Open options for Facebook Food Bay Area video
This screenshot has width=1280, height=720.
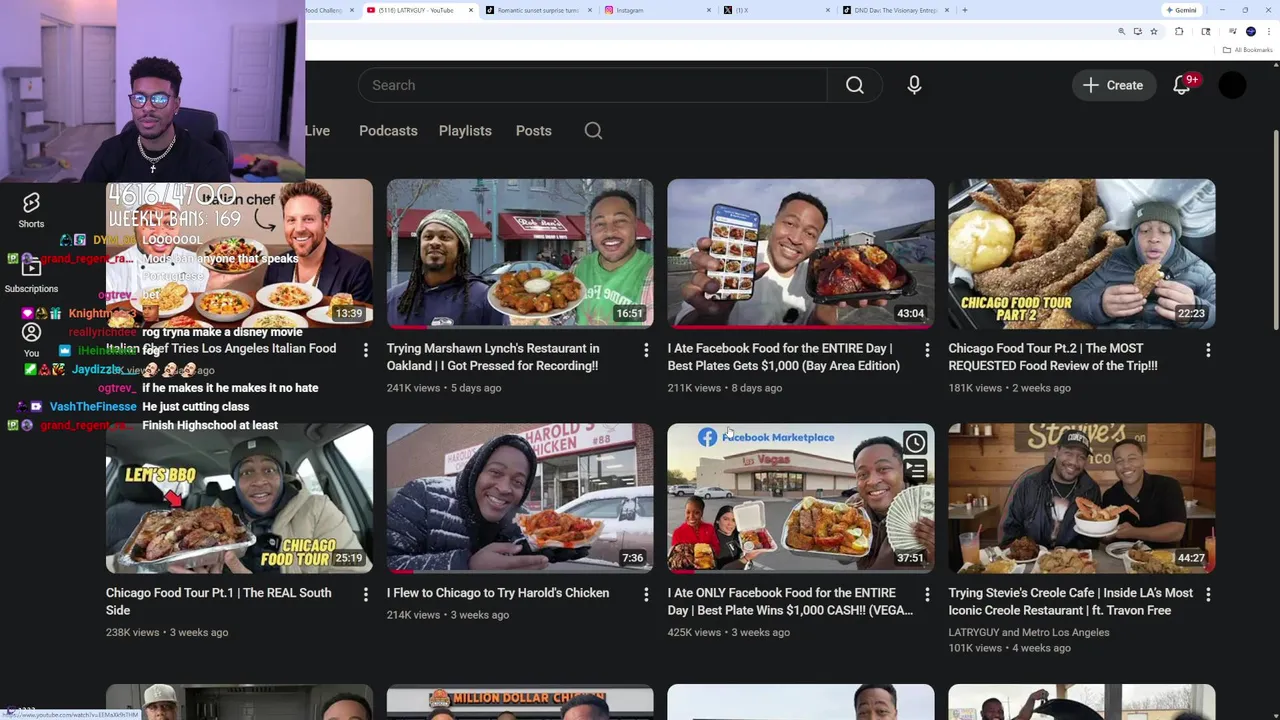(927, 350)
